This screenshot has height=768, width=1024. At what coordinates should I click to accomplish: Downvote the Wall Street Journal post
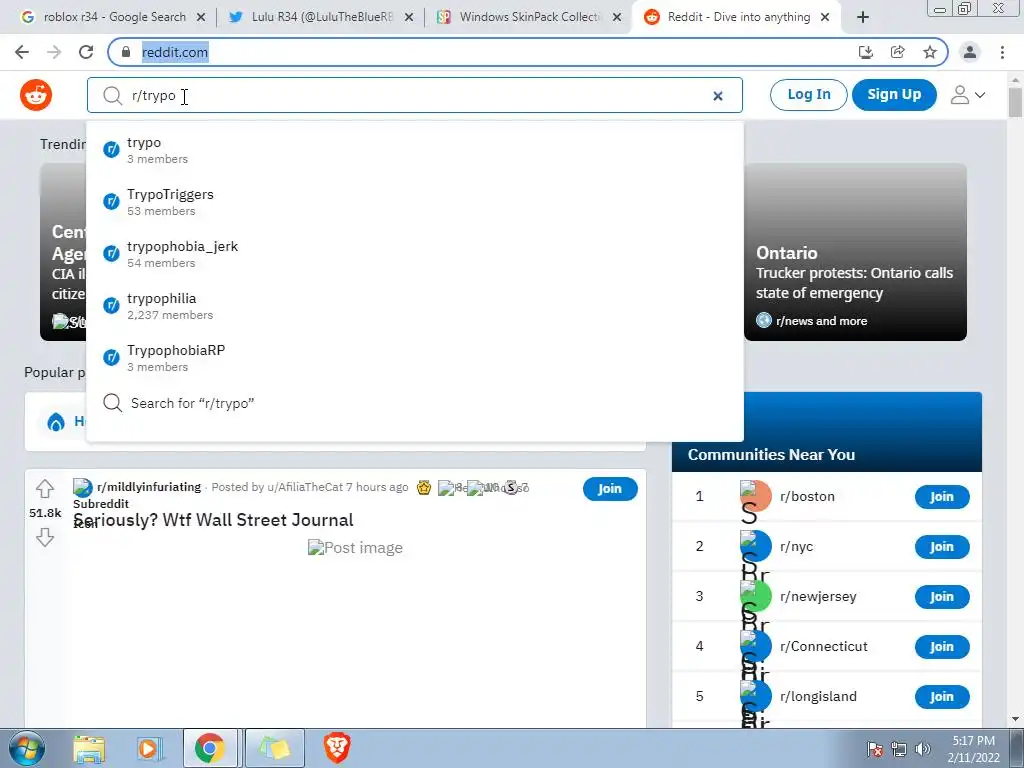[44, 537]
